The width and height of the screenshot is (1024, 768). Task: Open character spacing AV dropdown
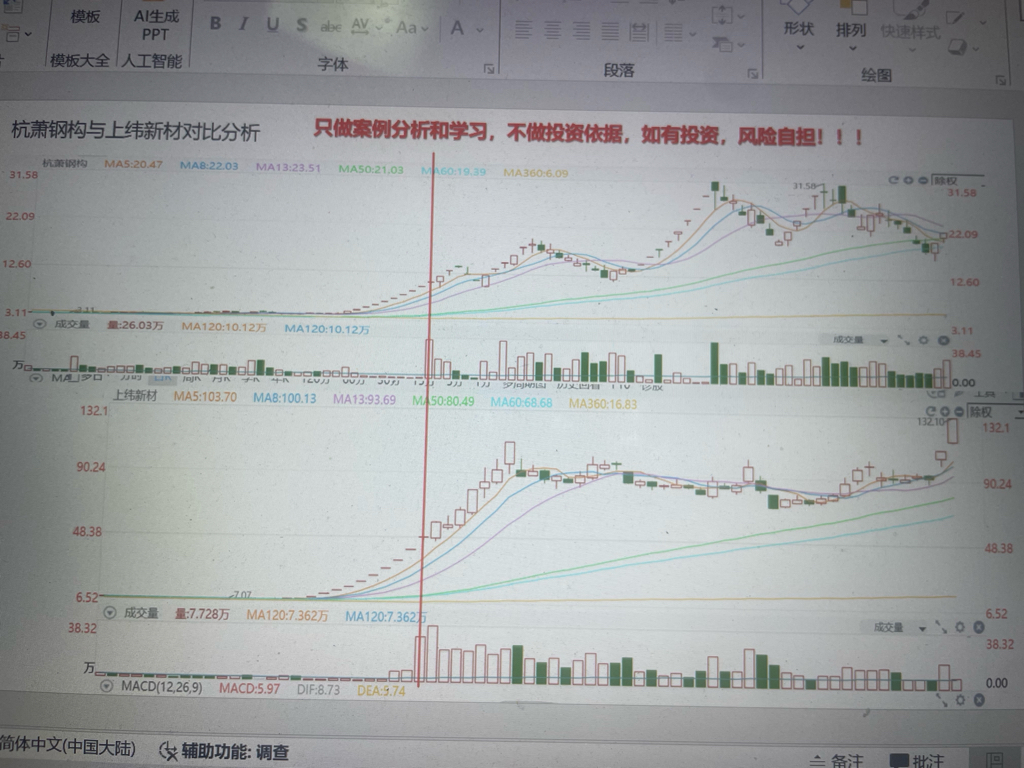[x=364, y=27]
